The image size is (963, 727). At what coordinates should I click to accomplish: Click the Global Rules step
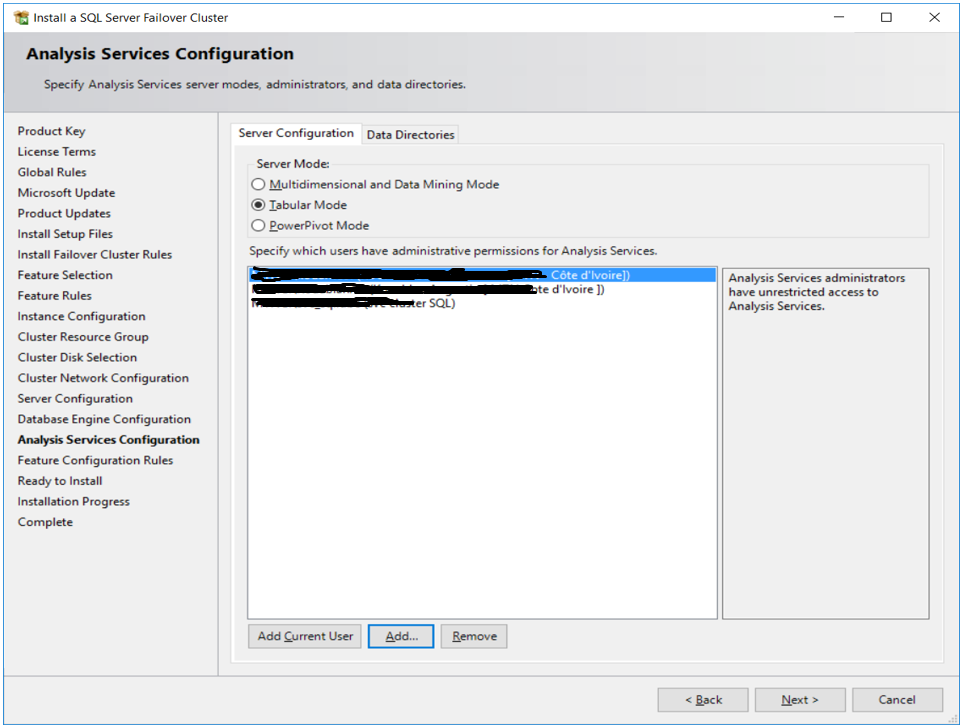click(52, 173)
